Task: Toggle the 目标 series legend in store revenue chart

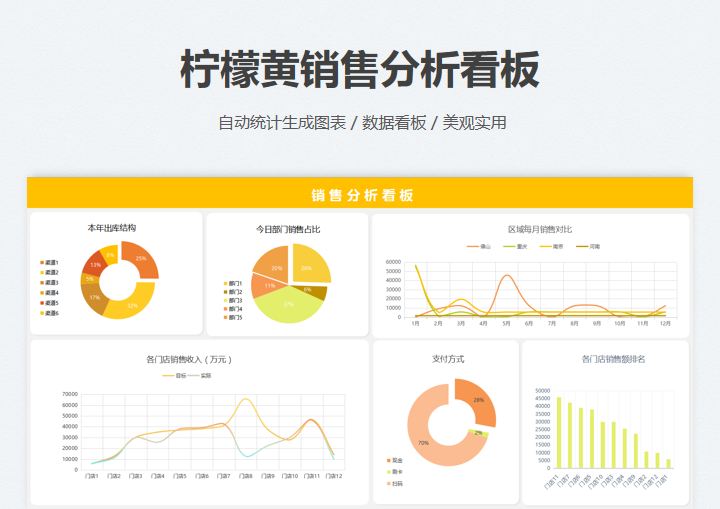Action: (175, 376)
